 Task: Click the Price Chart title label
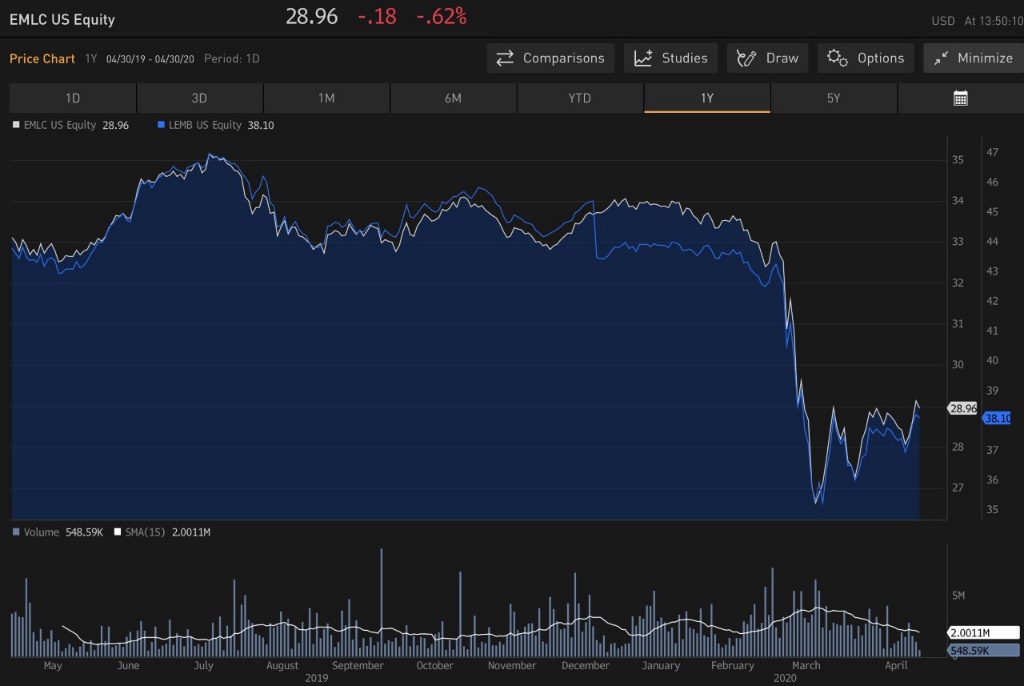(42, 58)
